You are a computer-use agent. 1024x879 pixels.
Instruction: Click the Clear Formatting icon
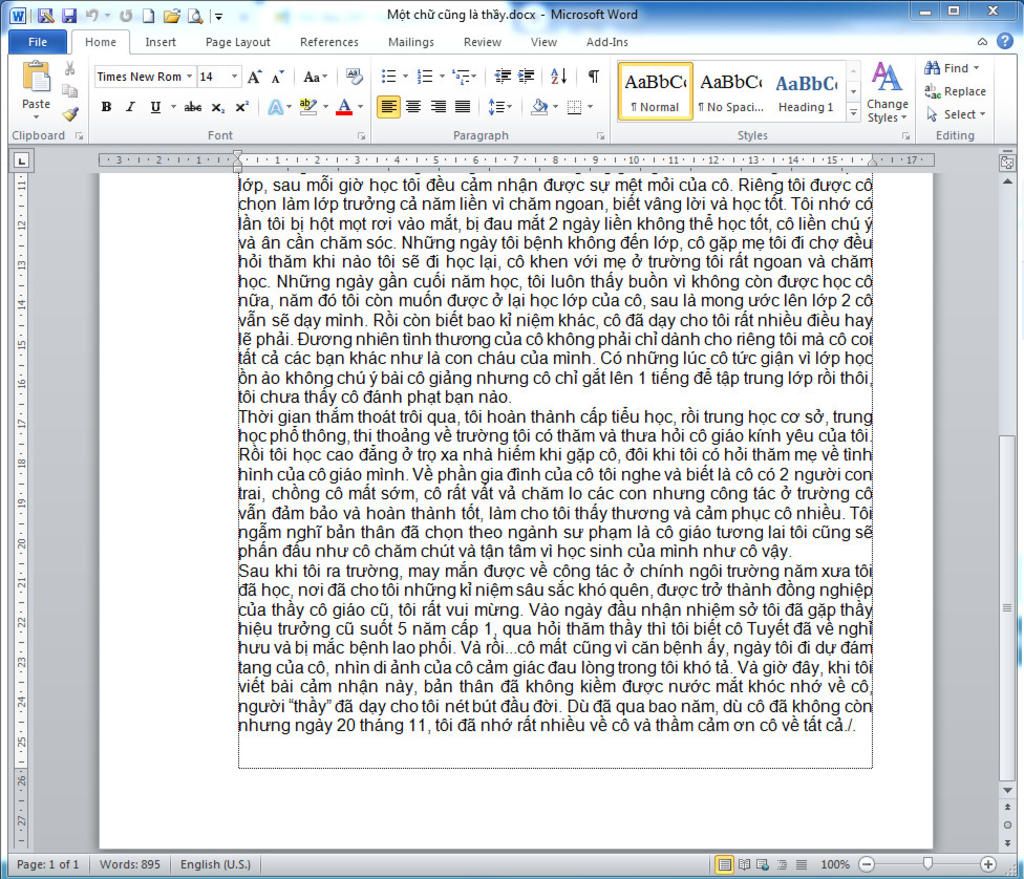[355, 76]
